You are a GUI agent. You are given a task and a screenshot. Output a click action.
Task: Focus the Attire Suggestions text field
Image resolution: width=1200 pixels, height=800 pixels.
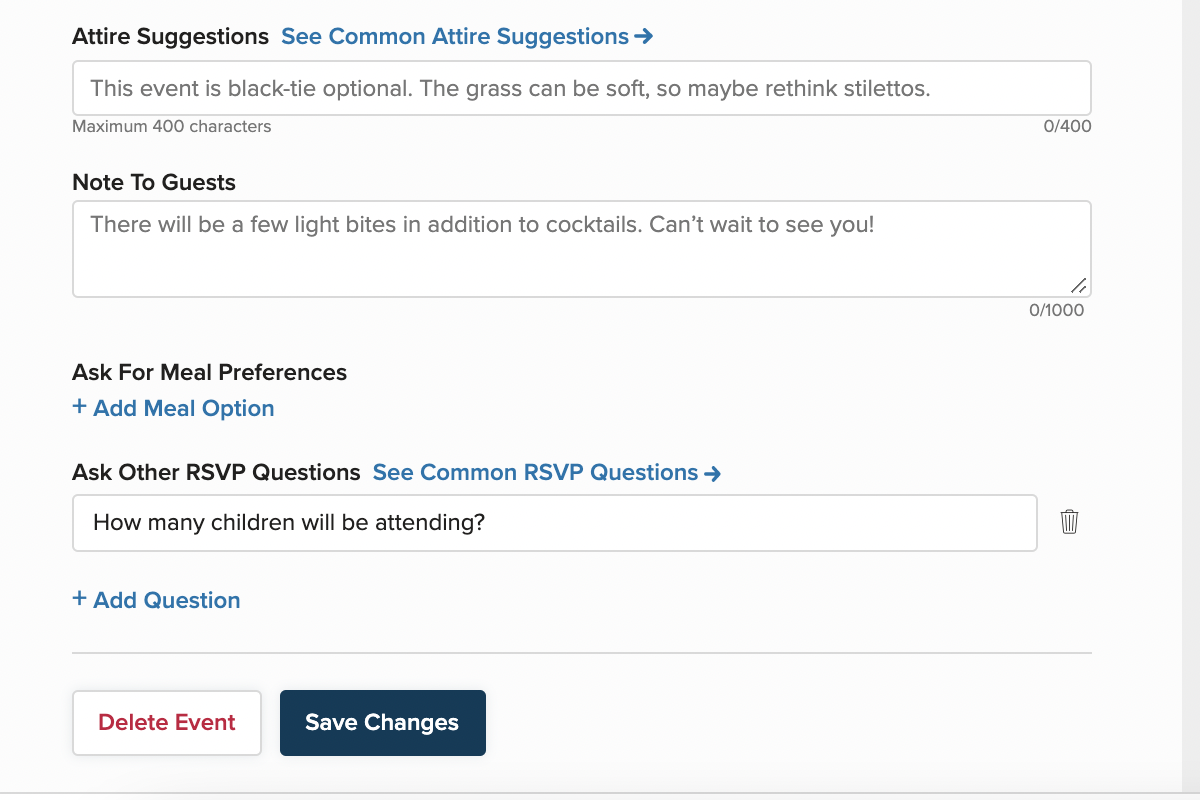coord(580,88)
